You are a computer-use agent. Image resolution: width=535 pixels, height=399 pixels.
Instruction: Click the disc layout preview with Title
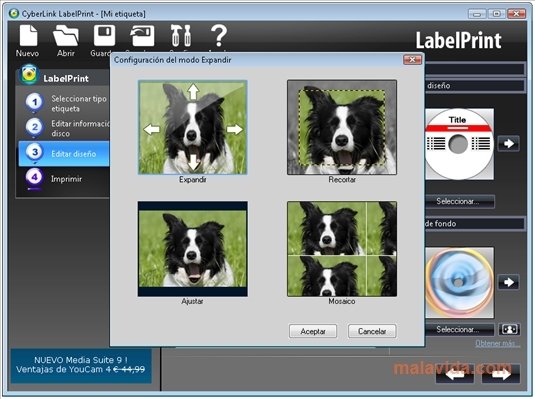(459, 144)
